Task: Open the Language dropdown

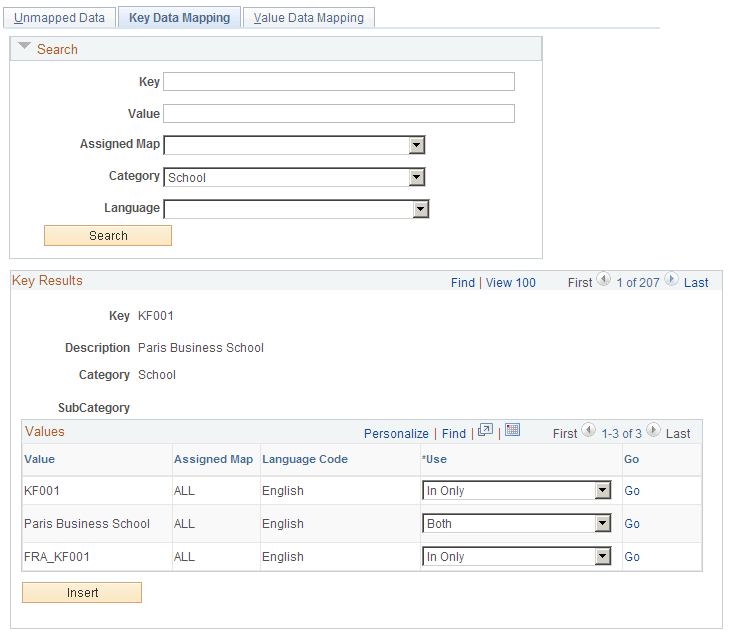Action: [x=420, y=209]
